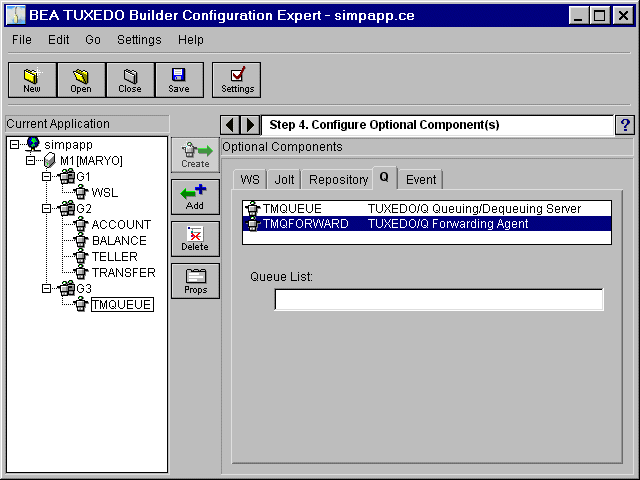
Task: Switch to the Jolt tab
Action: [x=284, y=180]
